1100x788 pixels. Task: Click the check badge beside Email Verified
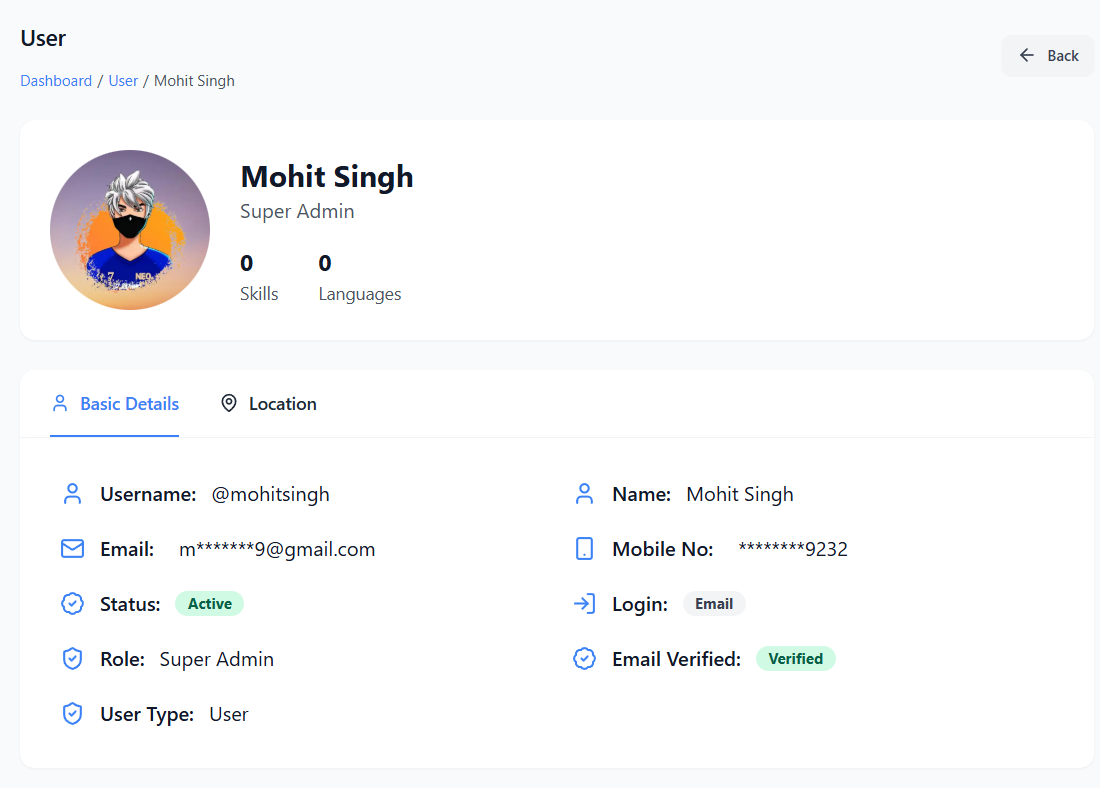click(x=584, y=659)
